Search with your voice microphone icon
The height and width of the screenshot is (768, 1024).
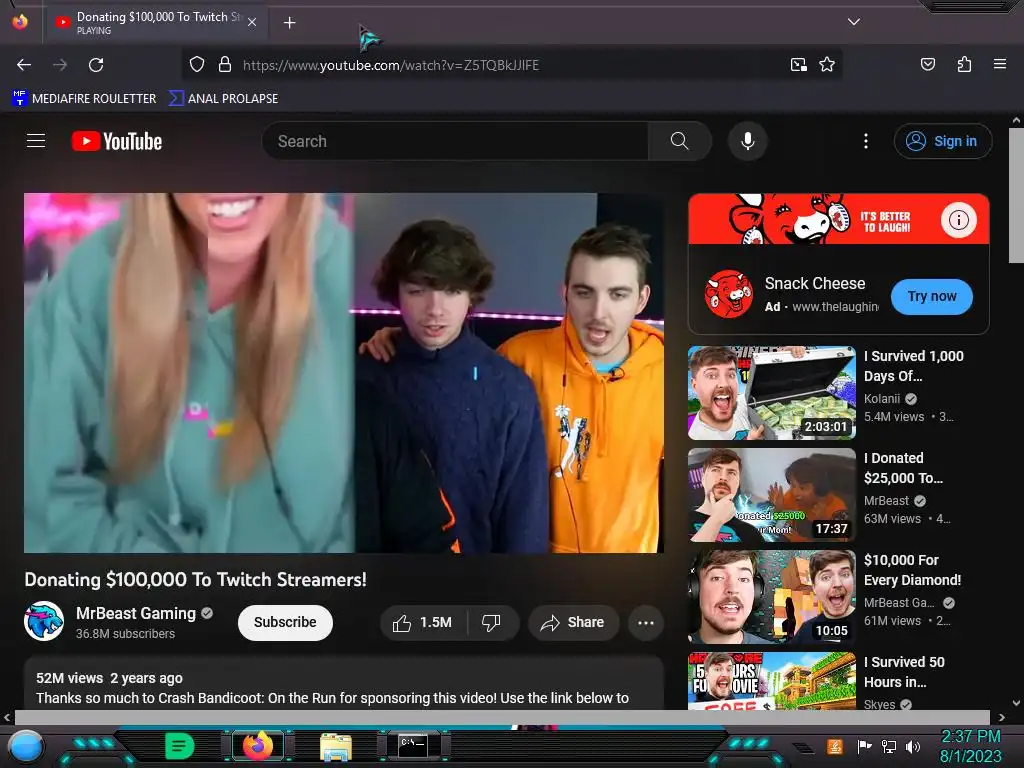(748, 141)
